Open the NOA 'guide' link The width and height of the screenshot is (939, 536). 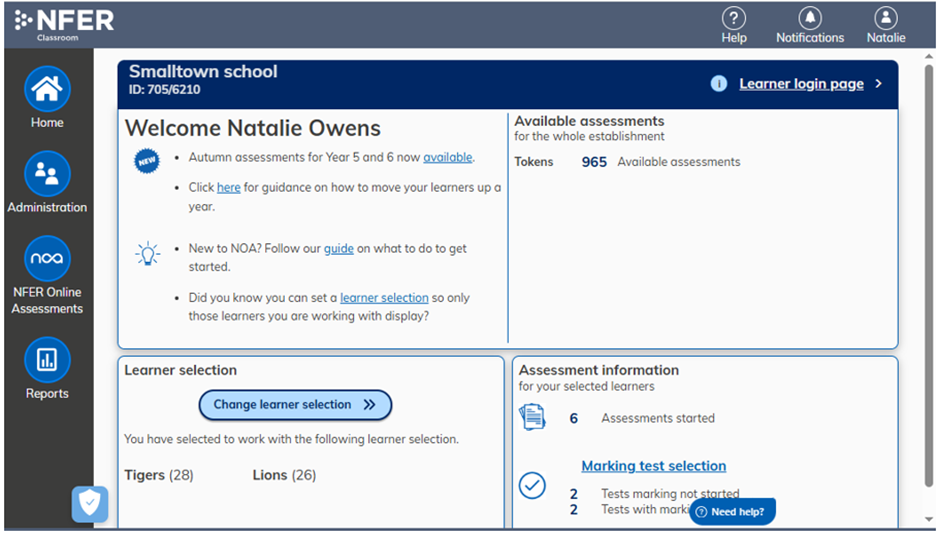(x=338, y=249)
